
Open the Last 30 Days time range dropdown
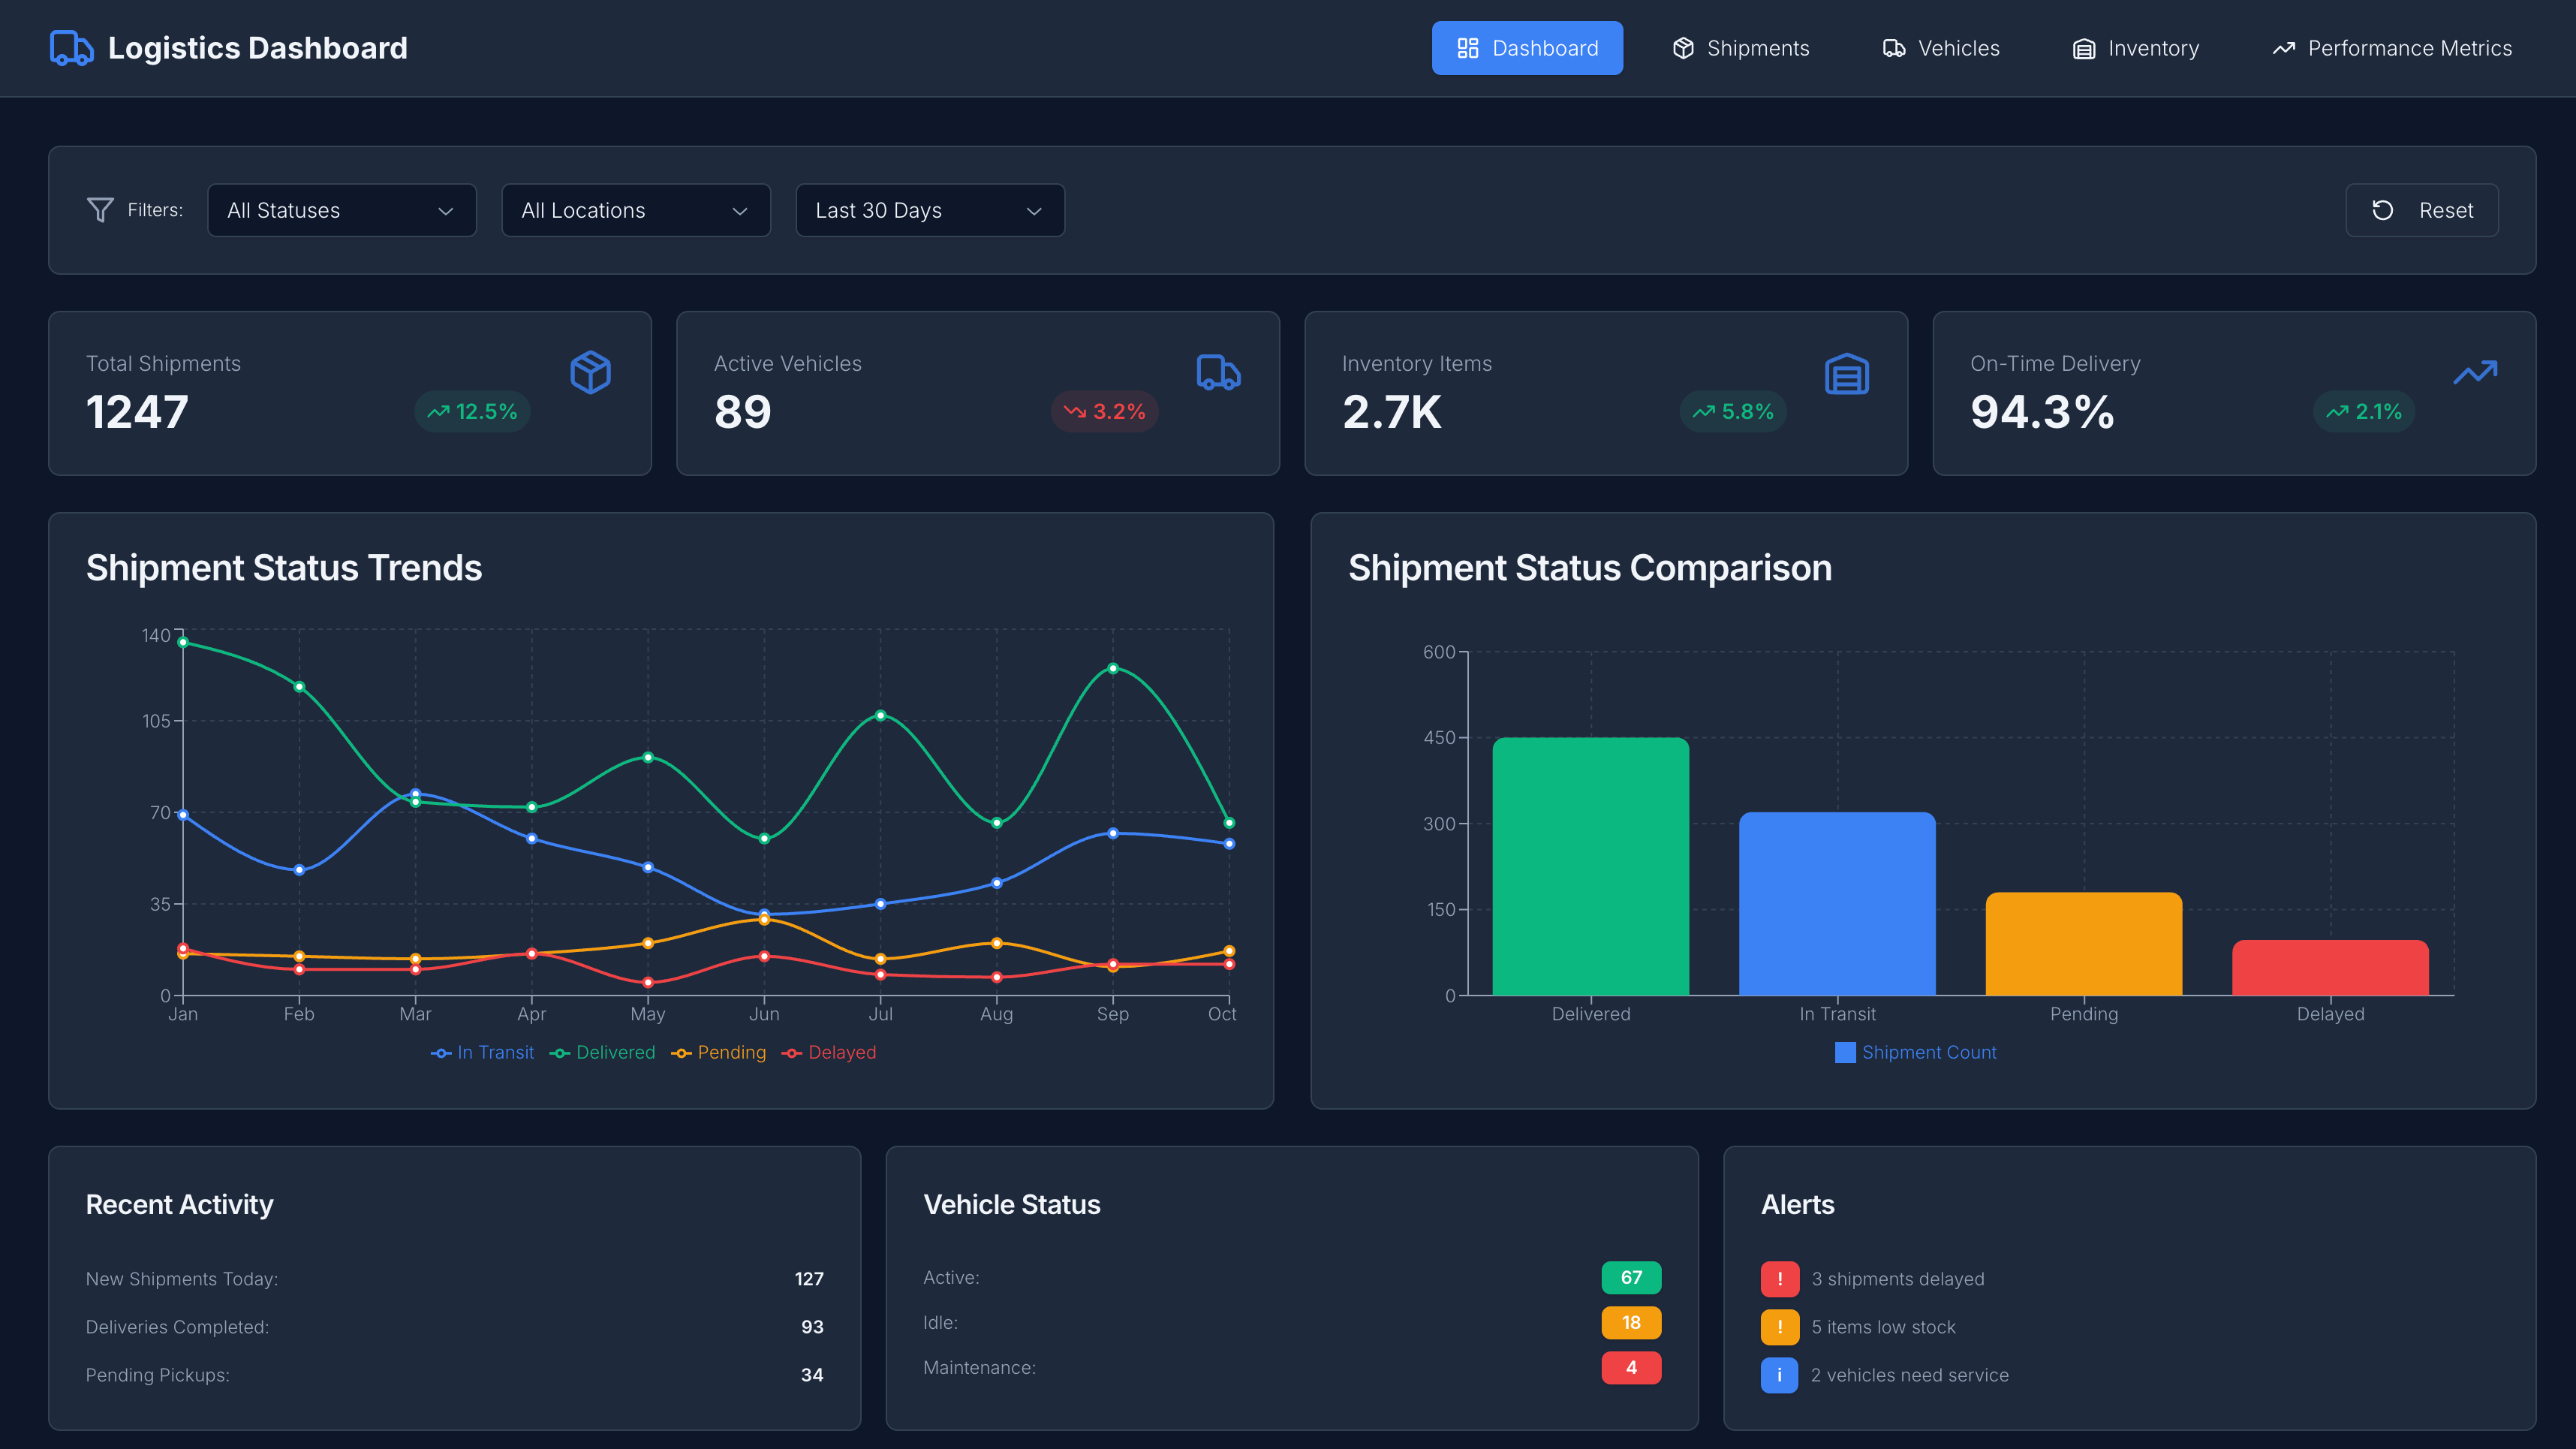[929, 210]
